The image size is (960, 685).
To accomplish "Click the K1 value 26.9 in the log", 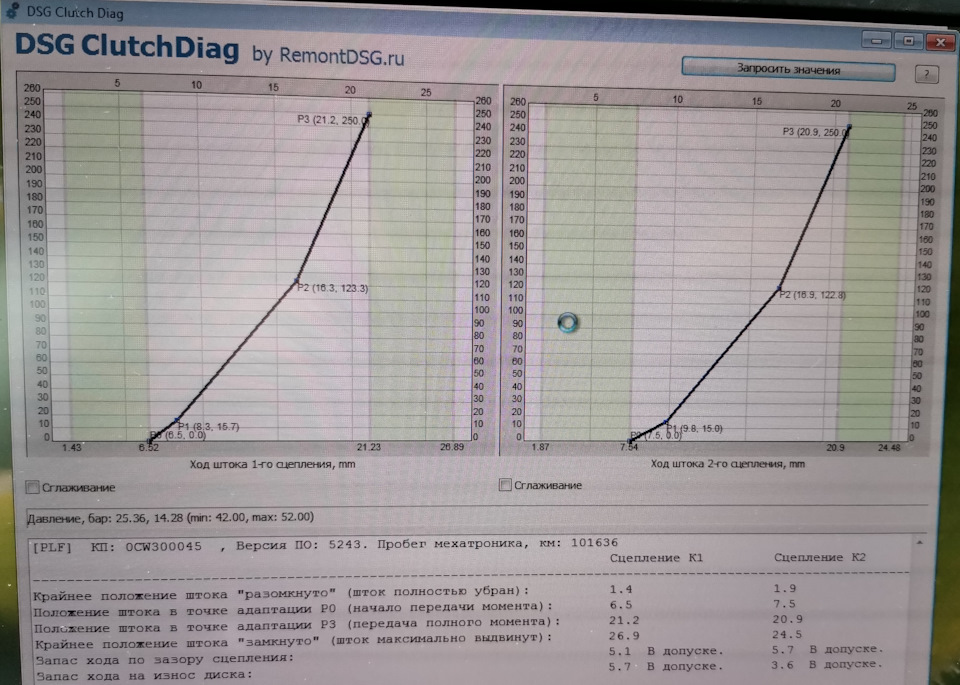I will pos(624,635).
